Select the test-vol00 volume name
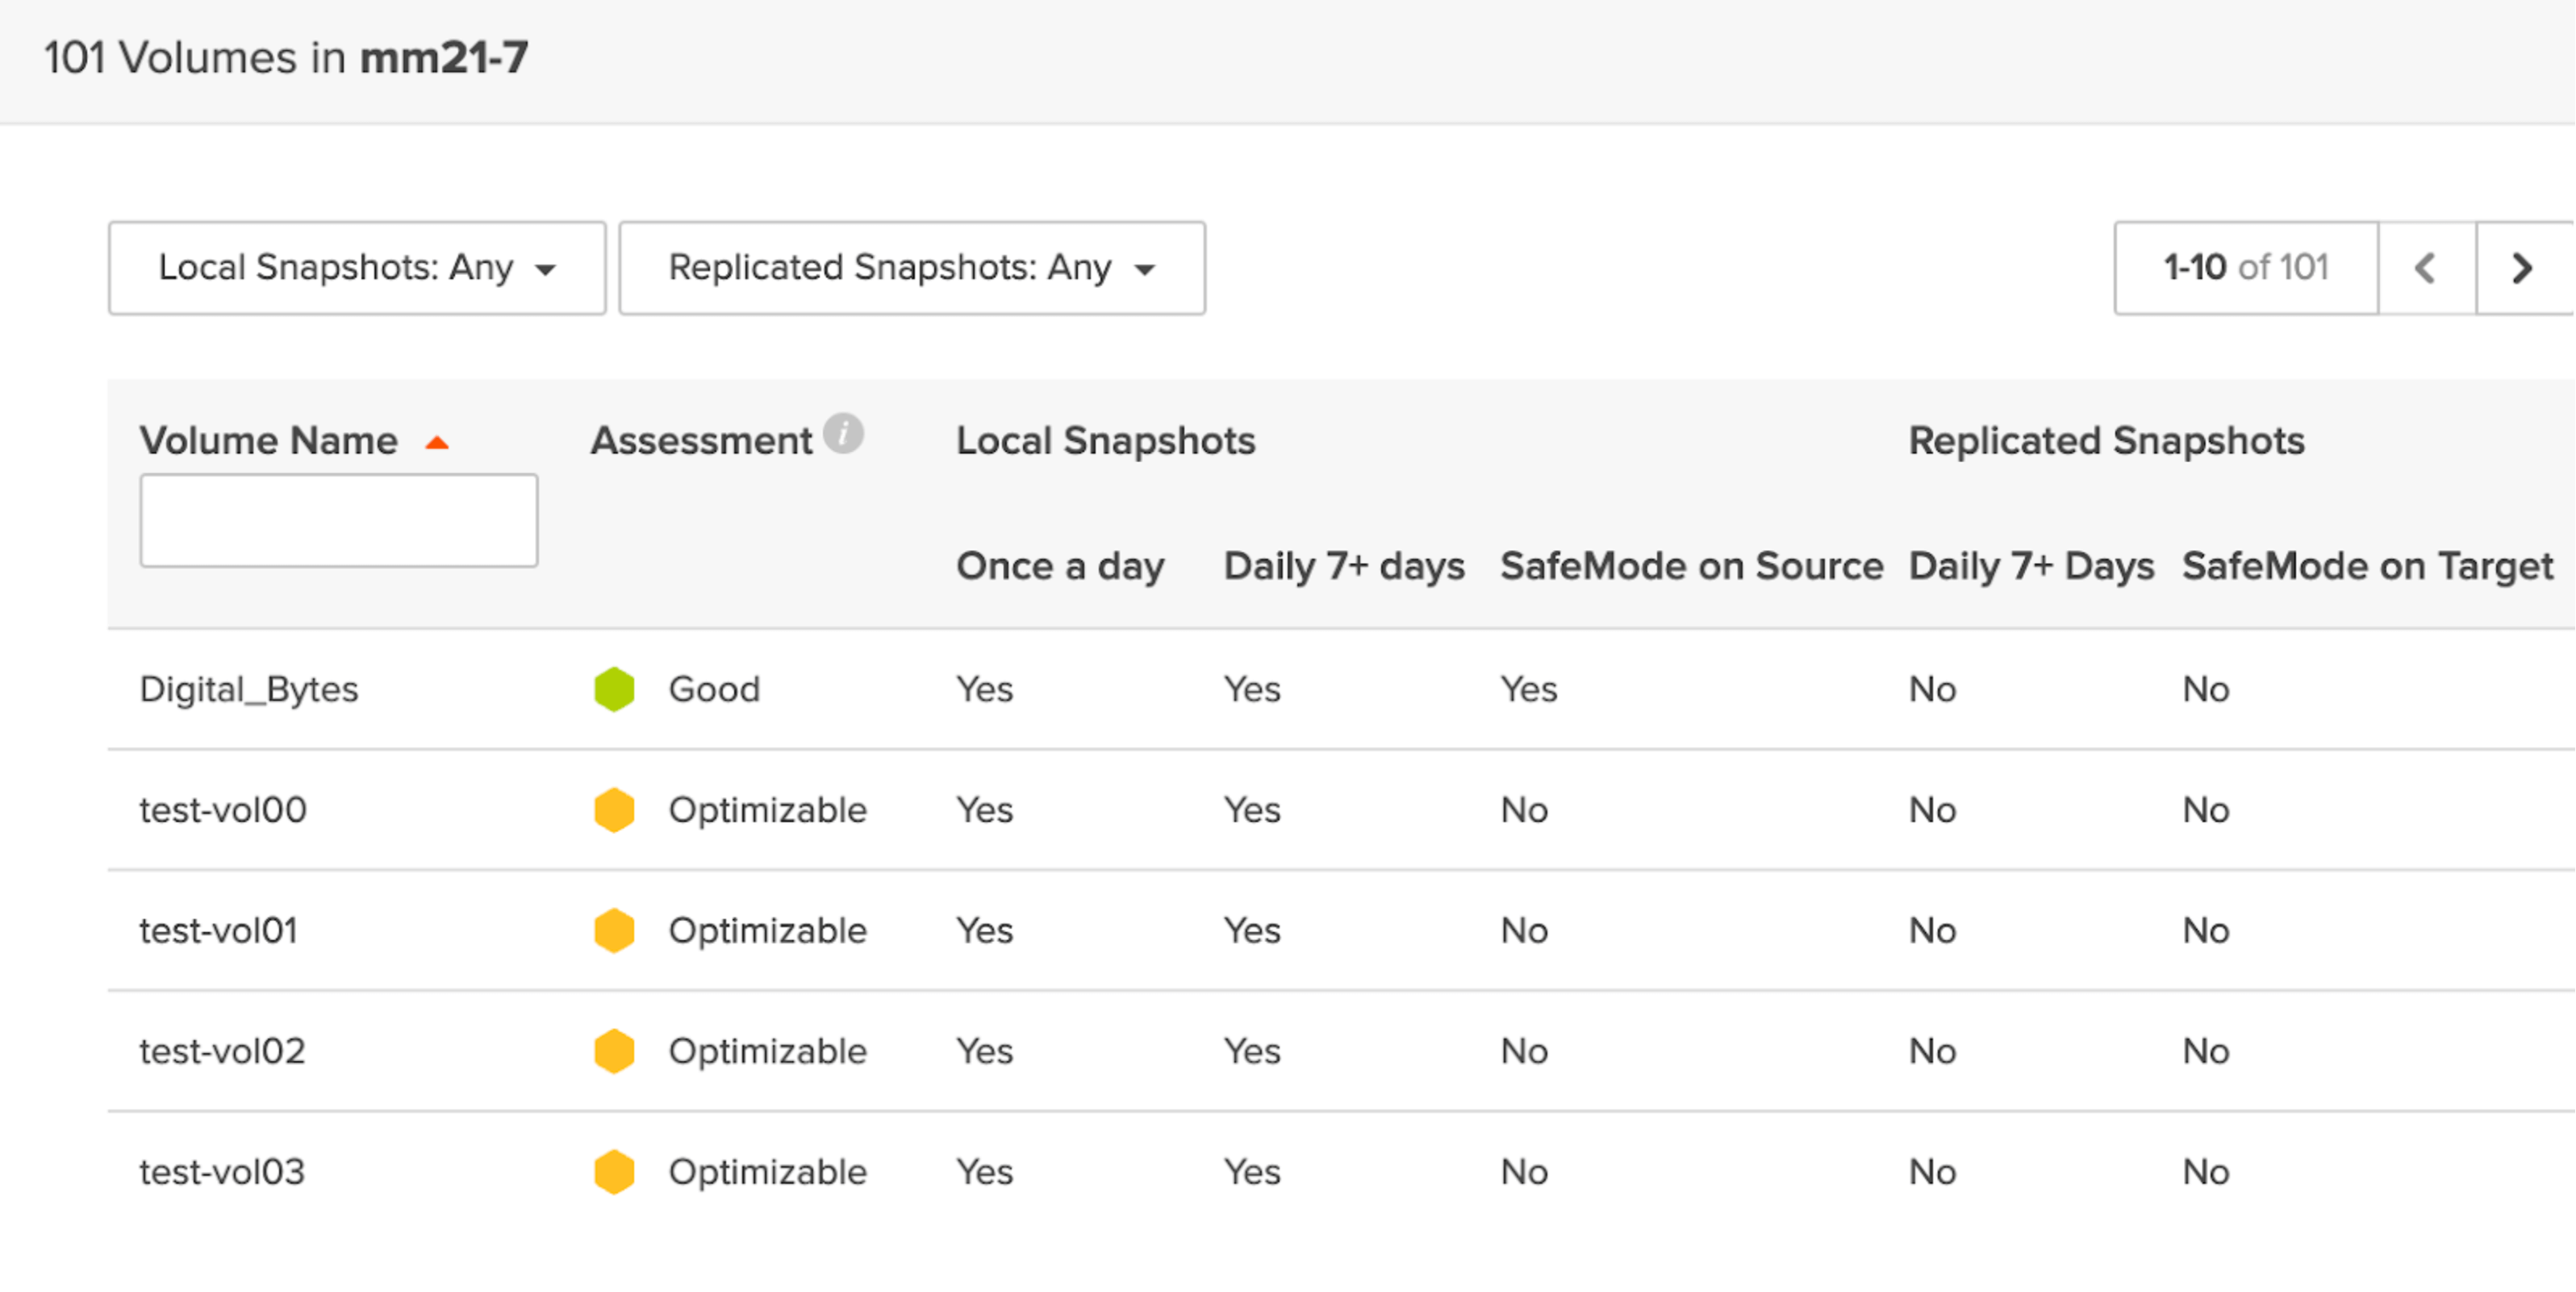Screen dimensions: 2576x1292 223,810
